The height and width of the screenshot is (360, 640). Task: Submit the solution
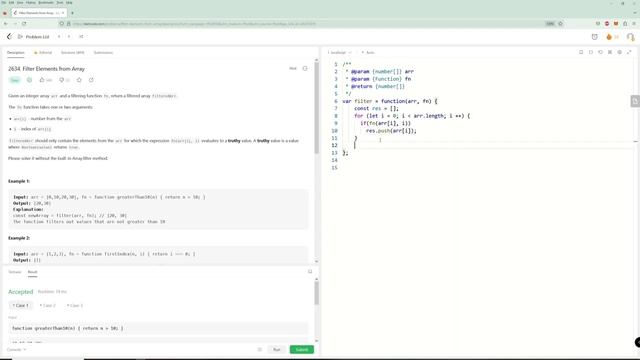(x=302, y=349)
